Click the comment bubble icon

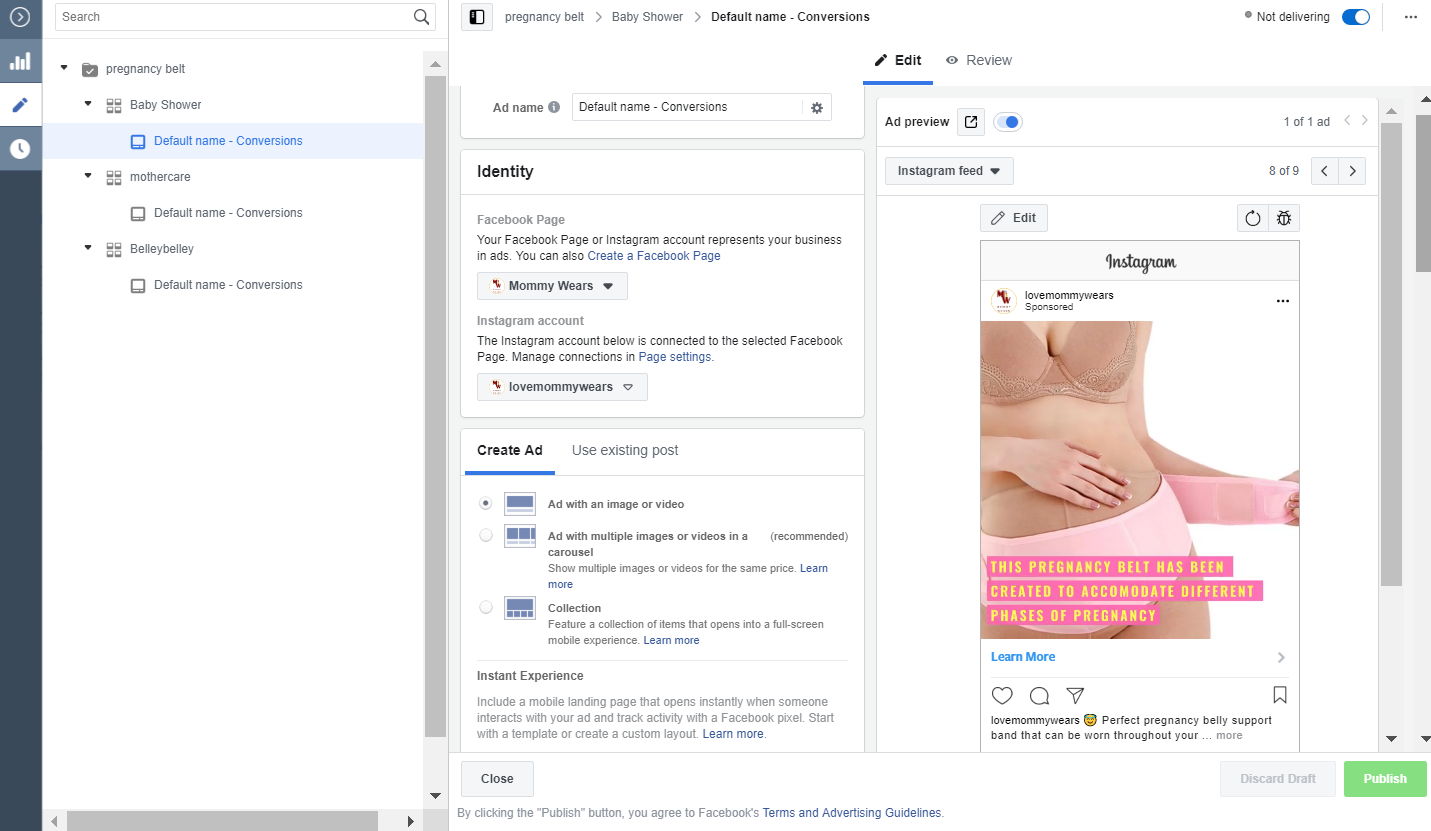click(1039, 695)
